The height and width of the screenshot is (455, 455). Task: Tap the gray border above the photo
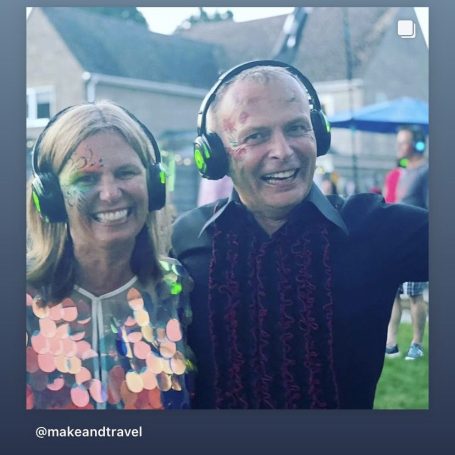tap(227, 3)
